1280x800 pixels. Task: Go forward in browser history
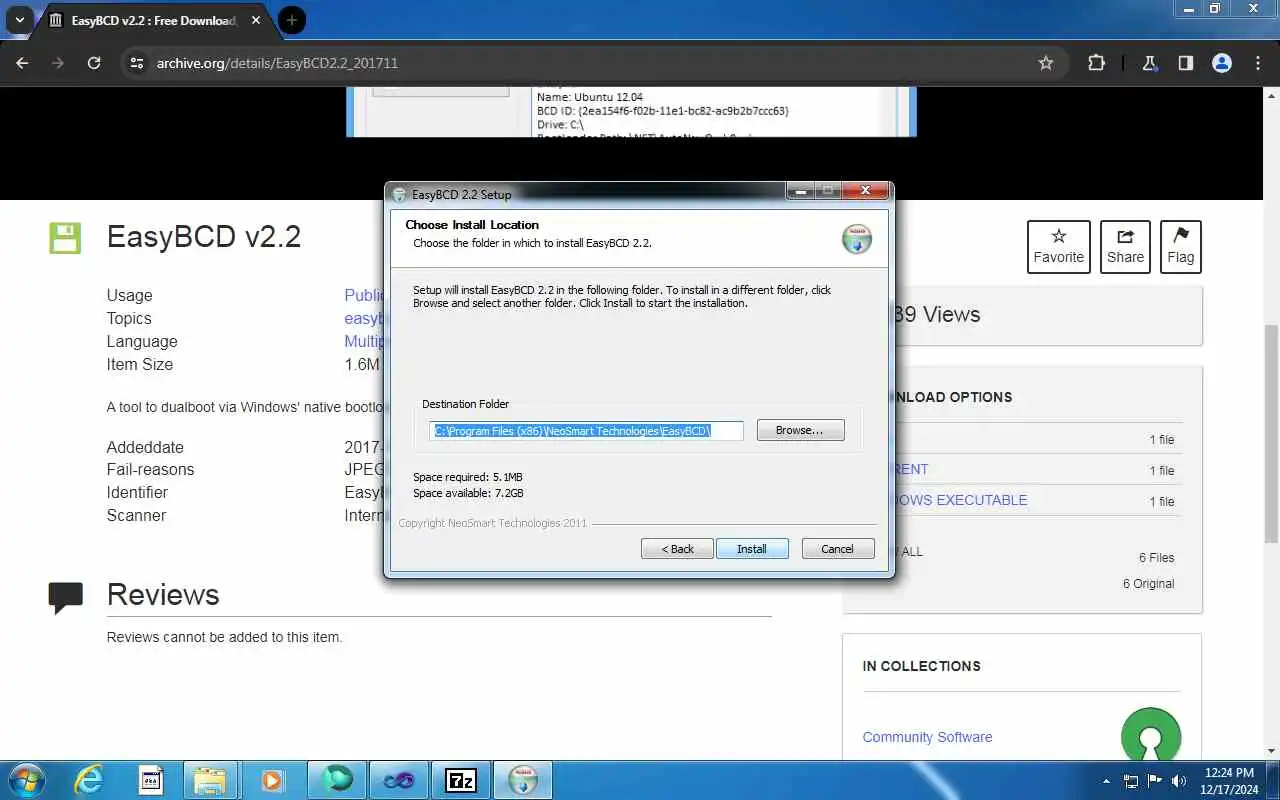[58, 63]
